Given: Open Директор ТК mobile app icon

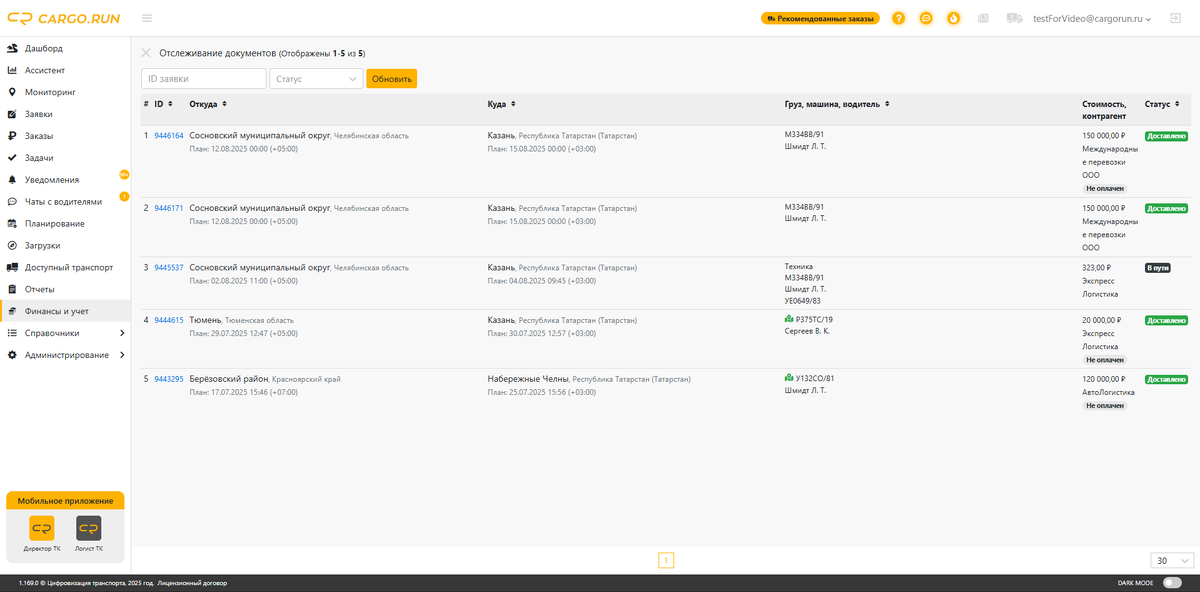Looking at the screenshot, I should (x=42, y=529).
